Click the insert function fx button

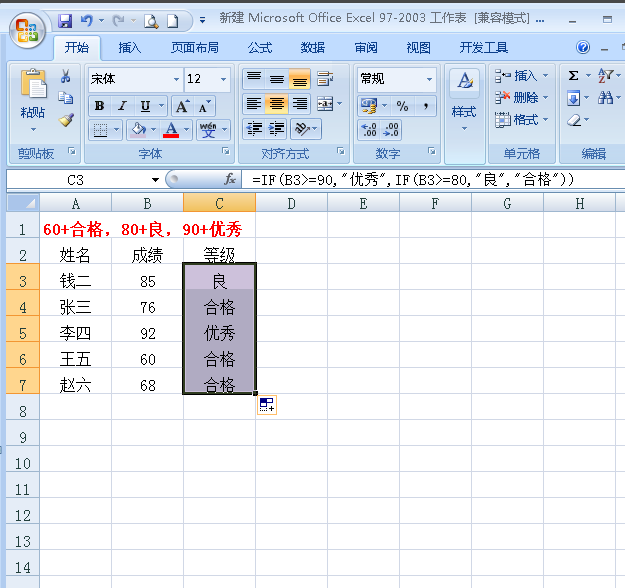[x=230, y=179]
